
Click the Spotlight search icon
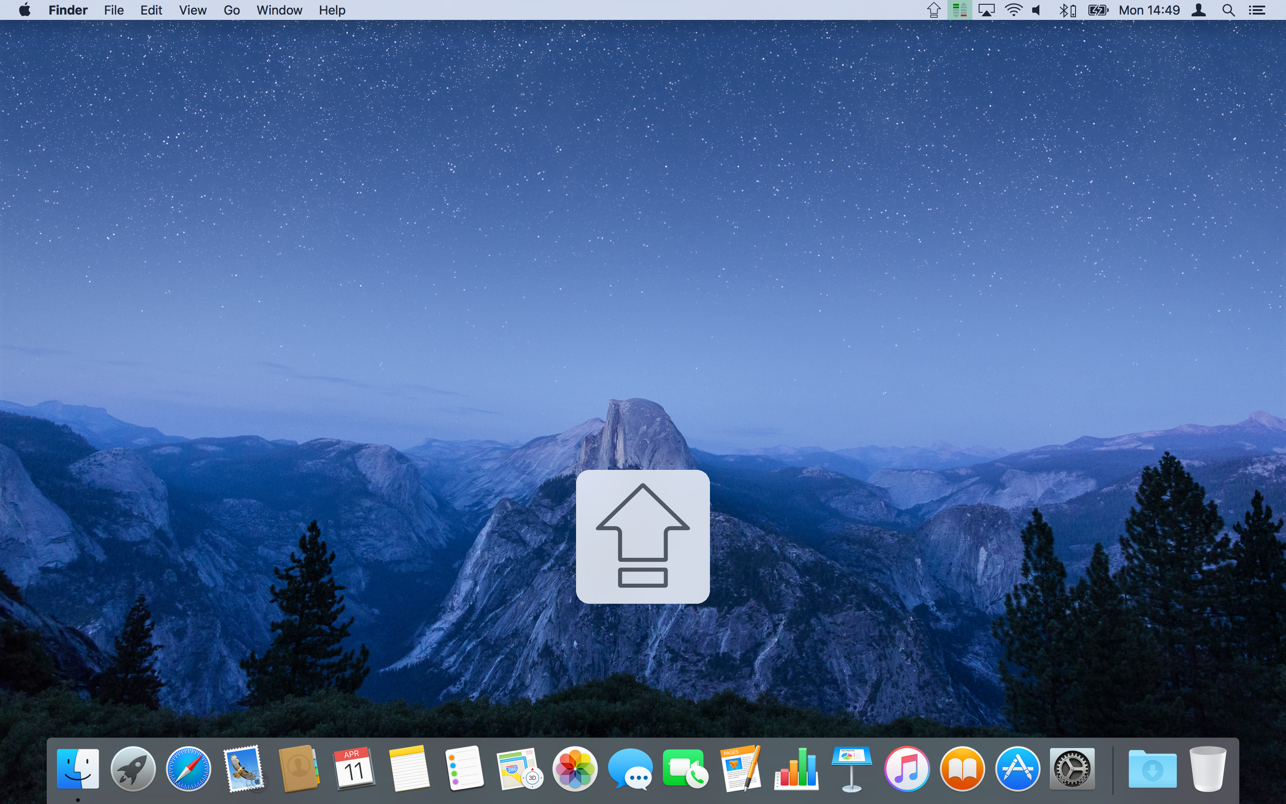pos(1228,10)
